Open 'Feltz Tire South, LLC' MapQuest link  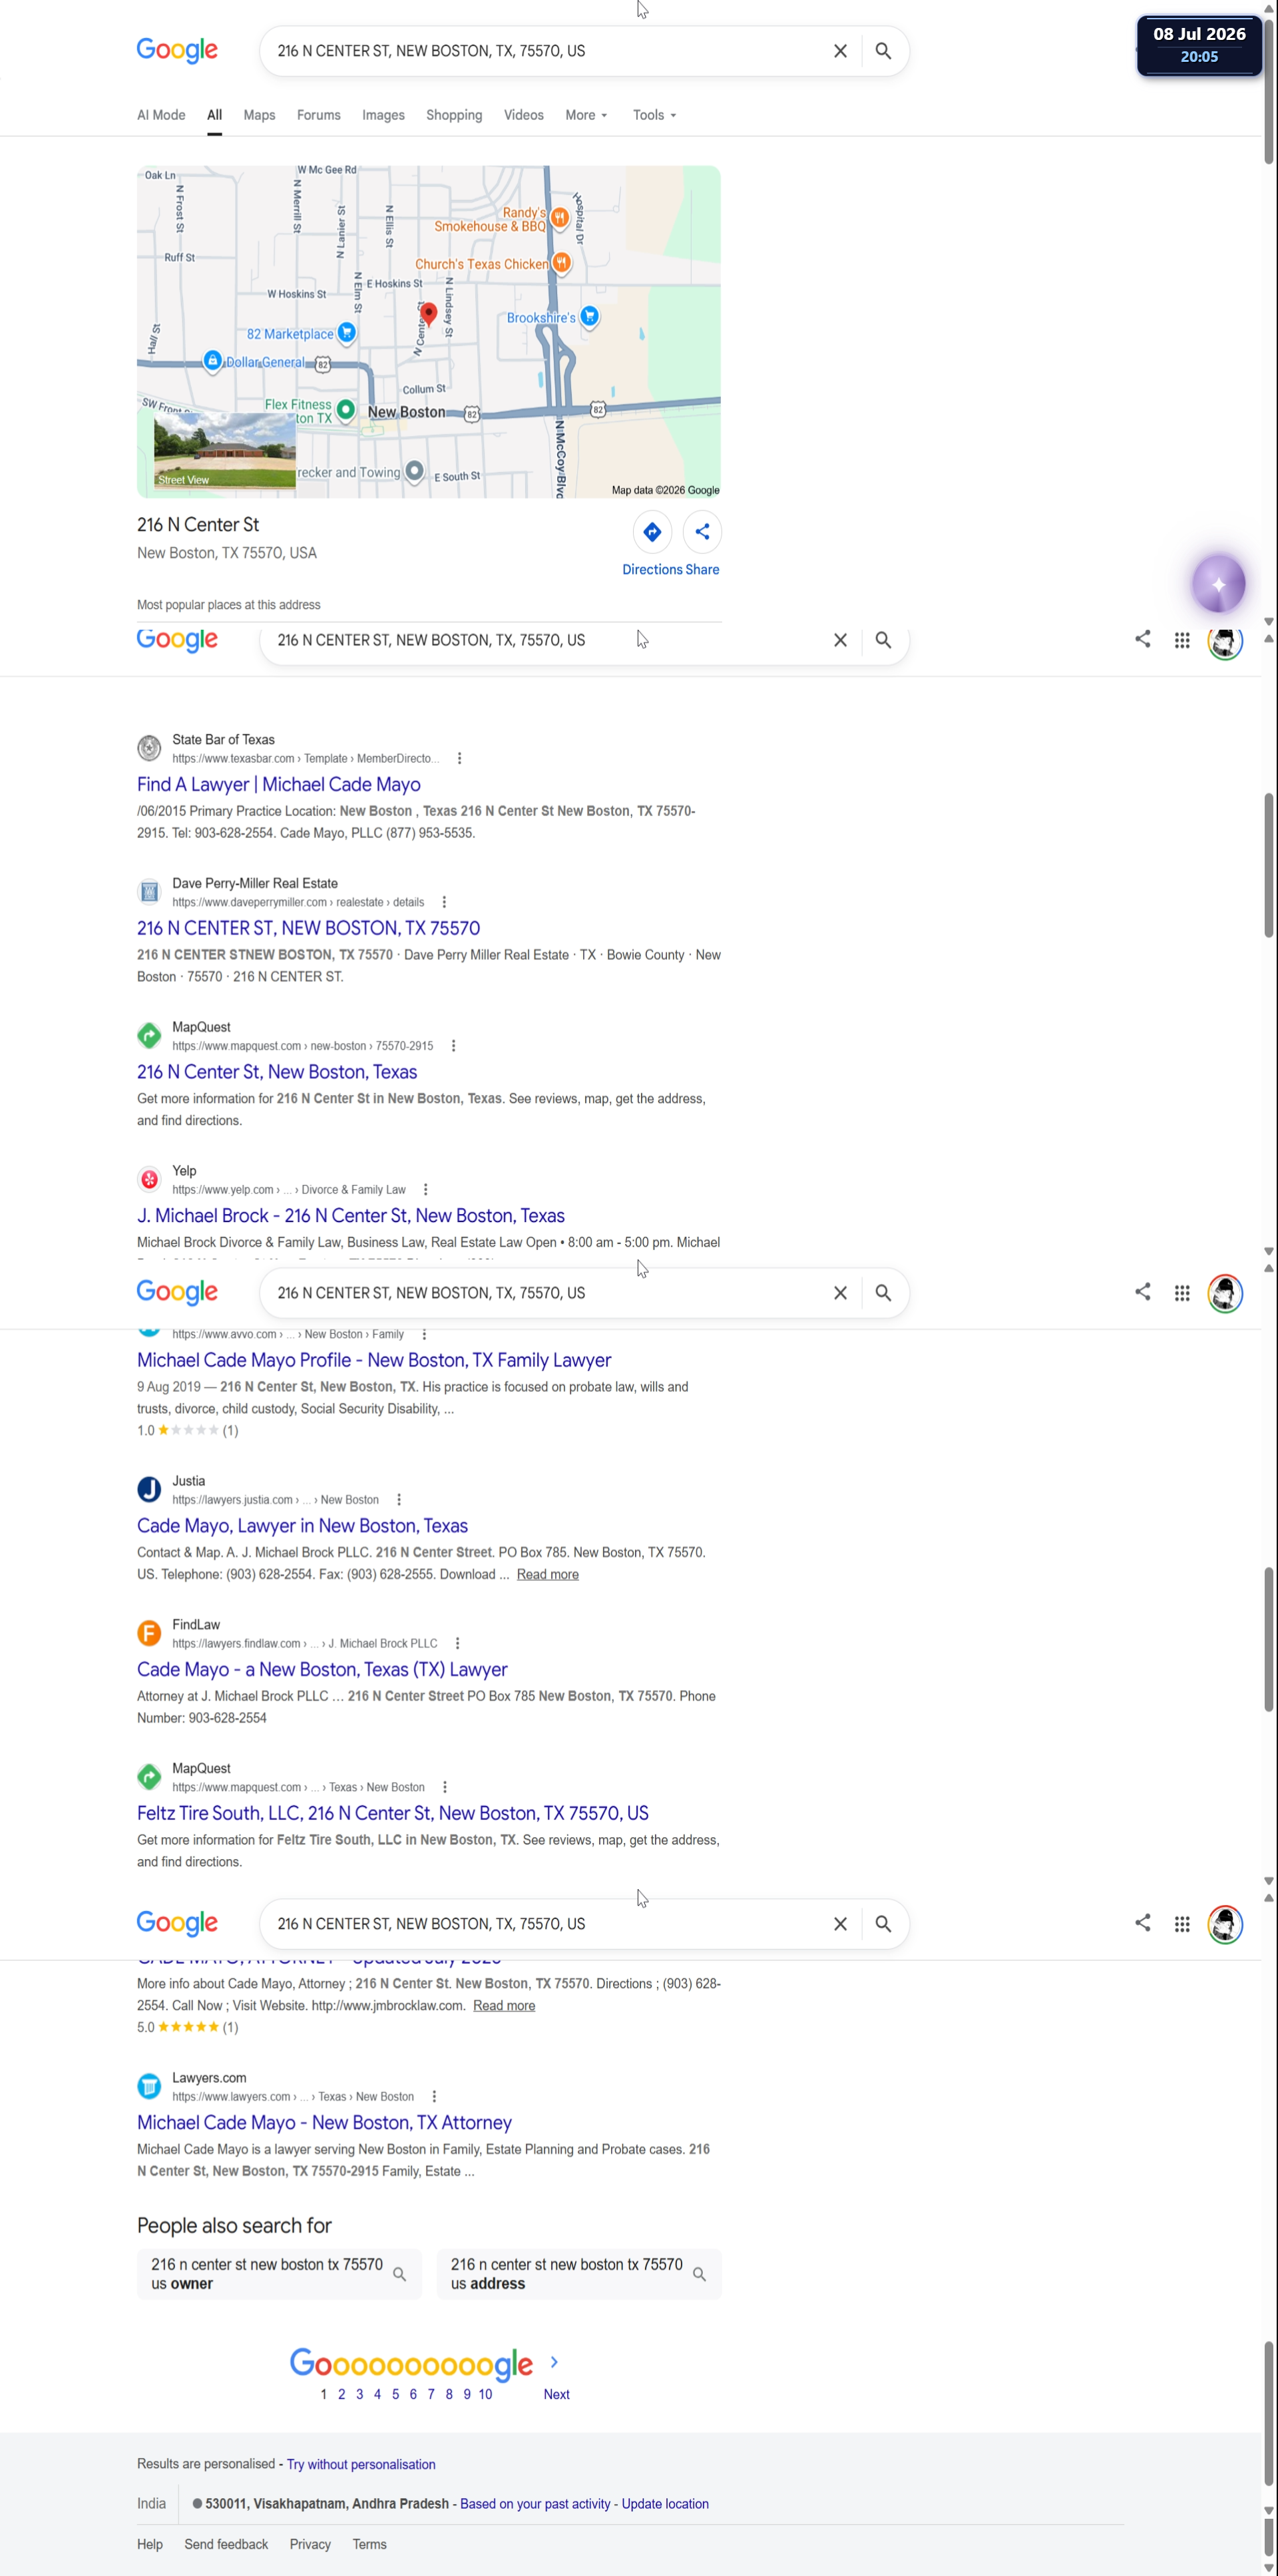pyautogui.click(x=393, y=1813)
